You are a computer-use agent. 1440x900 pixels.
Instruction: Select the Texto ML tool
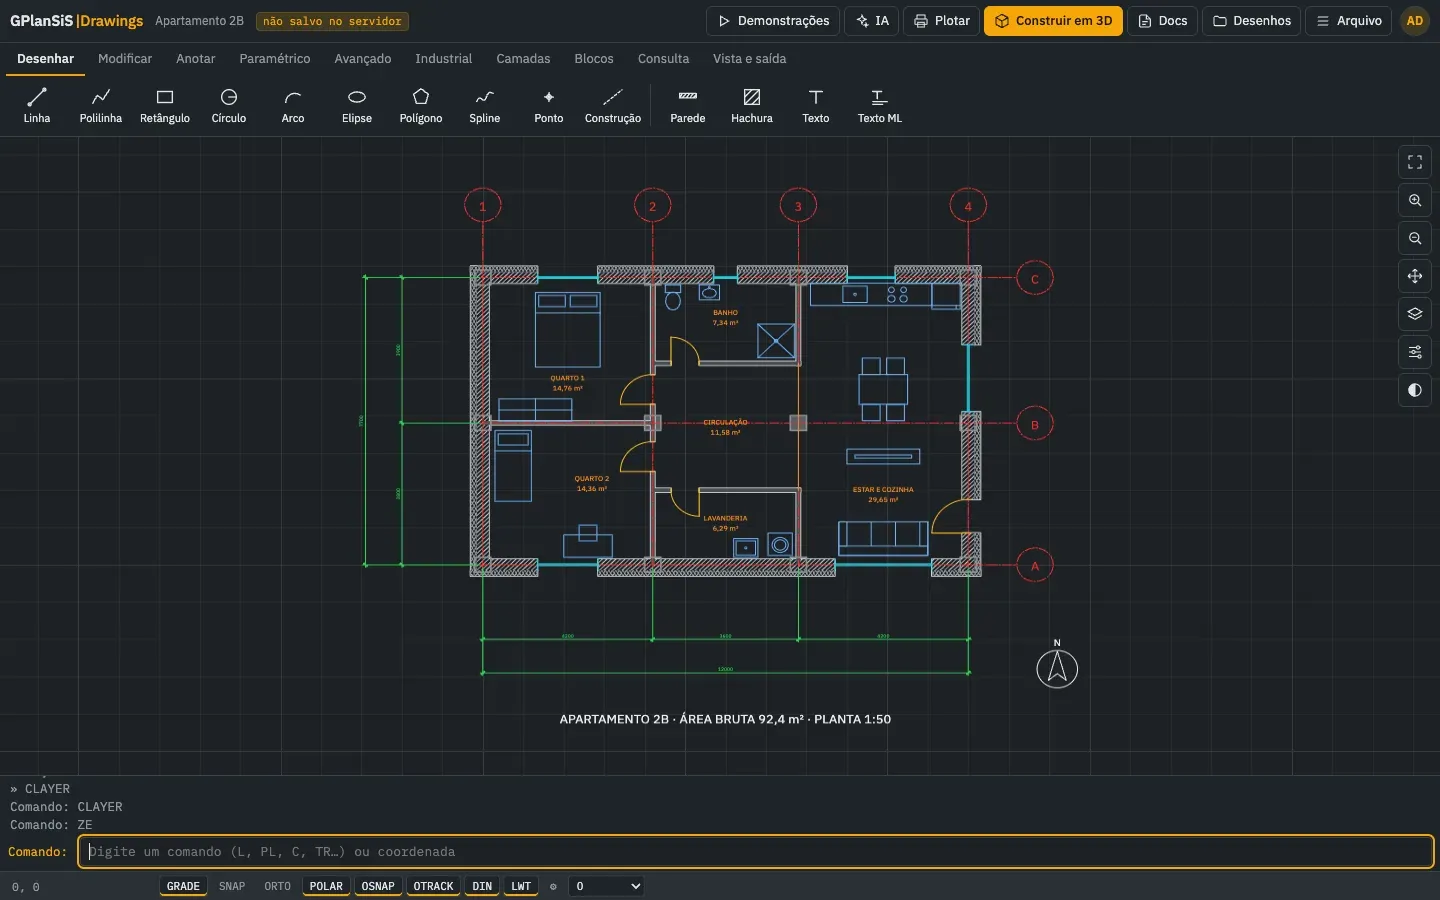click(x=880, y=105)
